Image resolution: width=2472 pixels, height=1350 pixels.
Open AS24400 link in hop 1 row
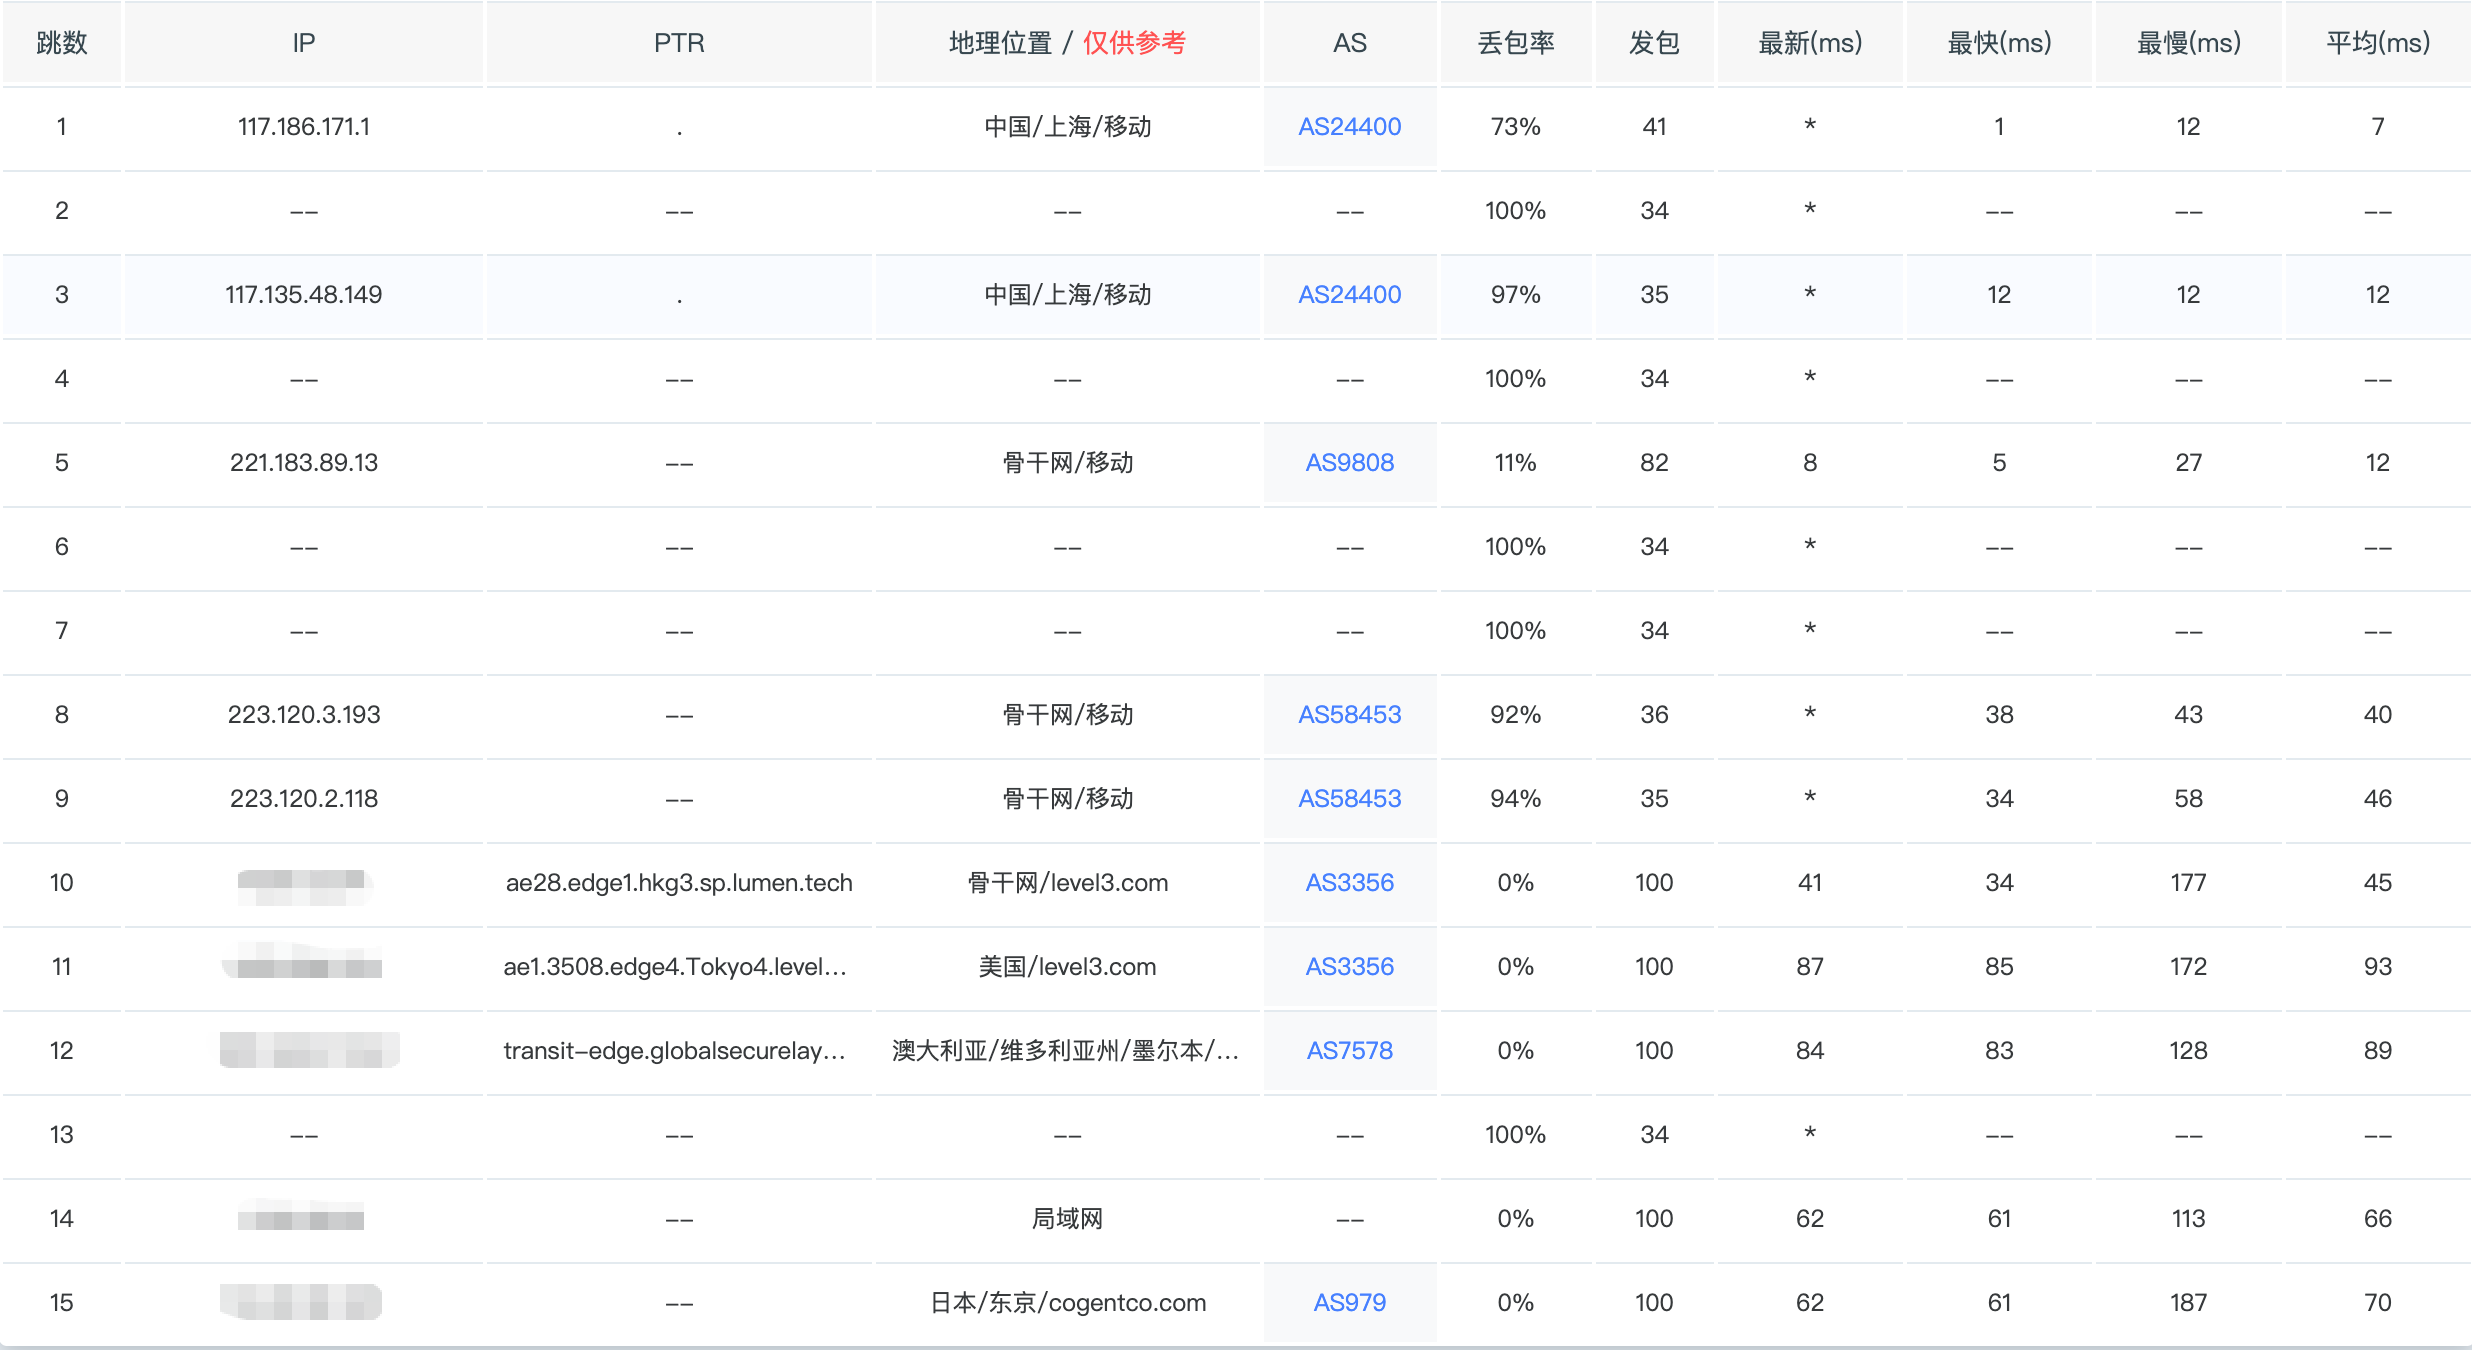[1349, 127]
